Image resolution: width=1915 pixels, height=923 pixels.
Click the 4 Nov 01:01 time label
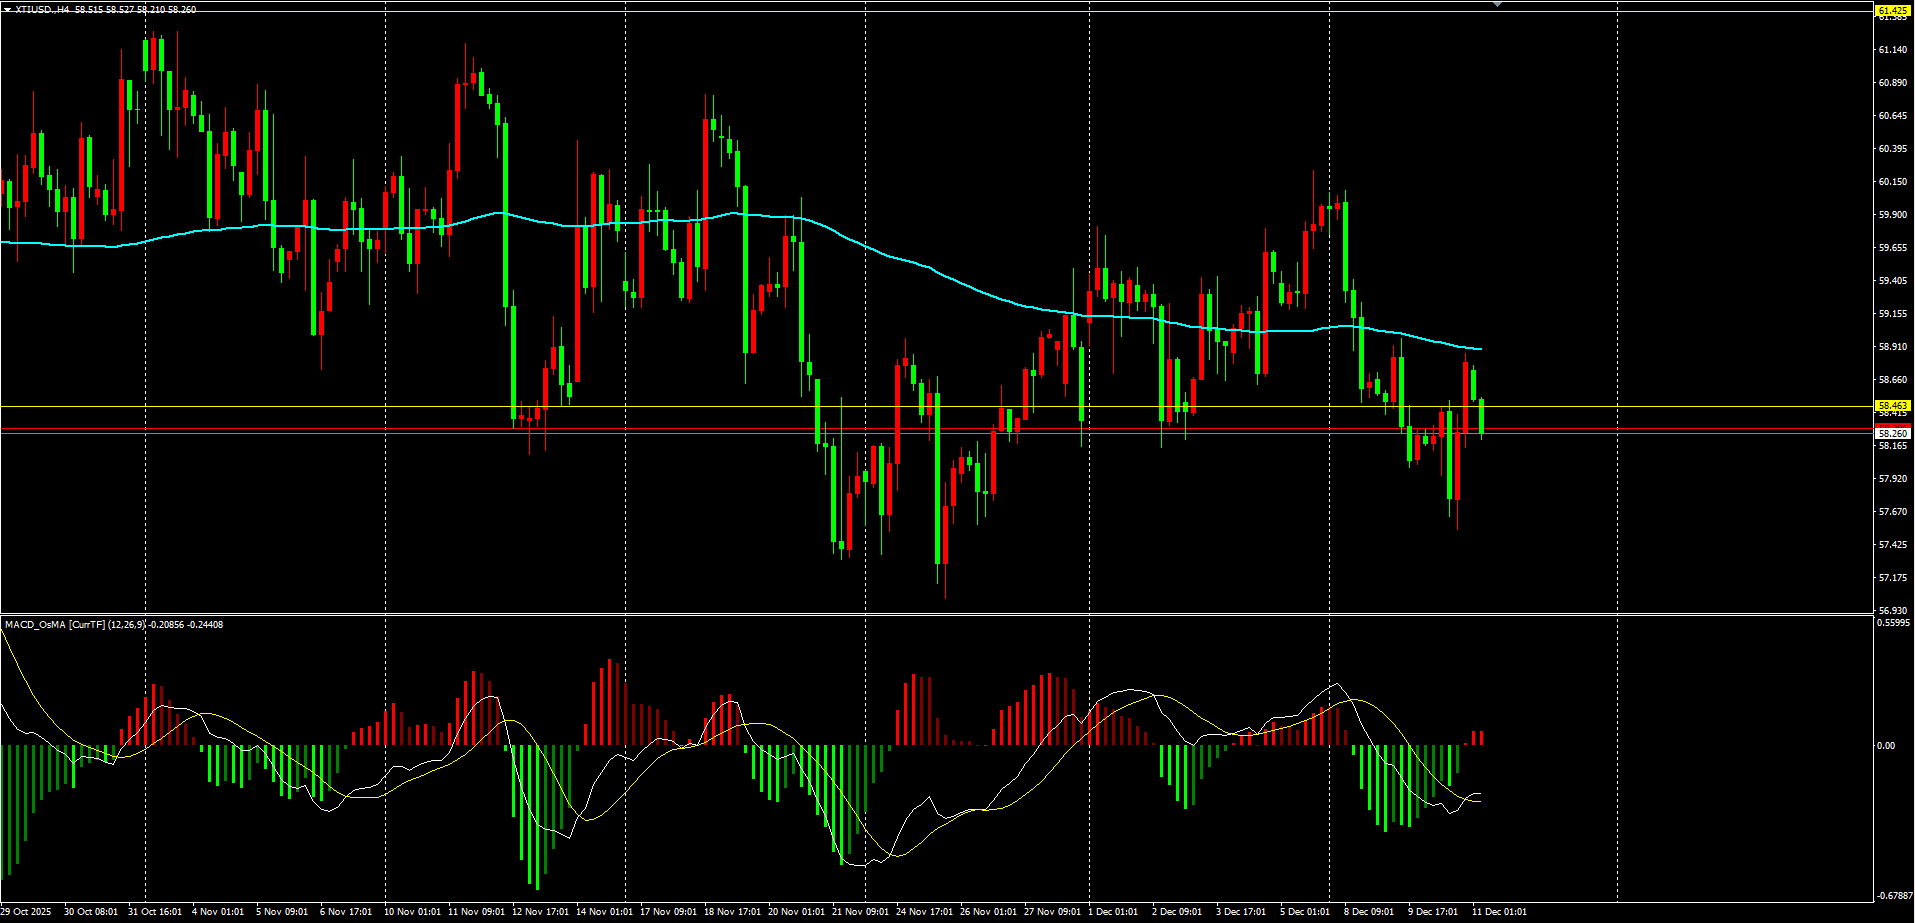click(x=218, y=912)
